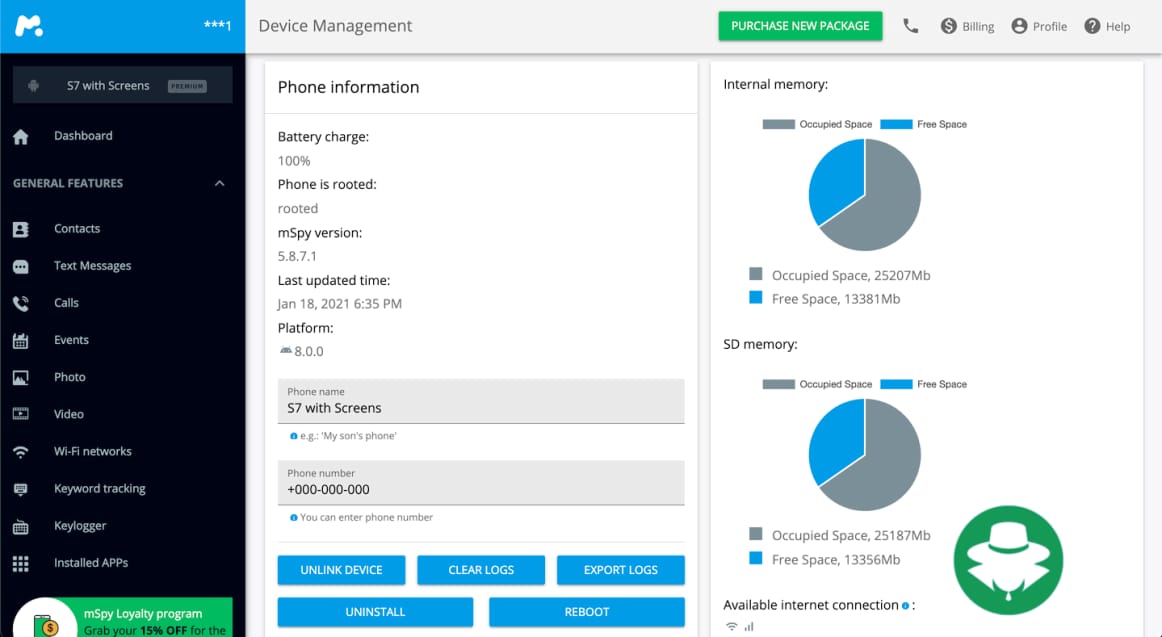1162x637 pixels.
Task: Collapse the General Features section
Action: tap(219, 184)
